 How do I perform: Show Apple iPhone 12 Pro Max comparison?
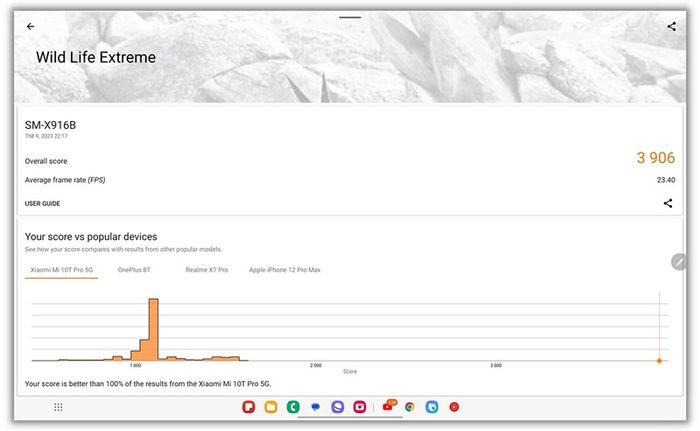tap(285, 270)
